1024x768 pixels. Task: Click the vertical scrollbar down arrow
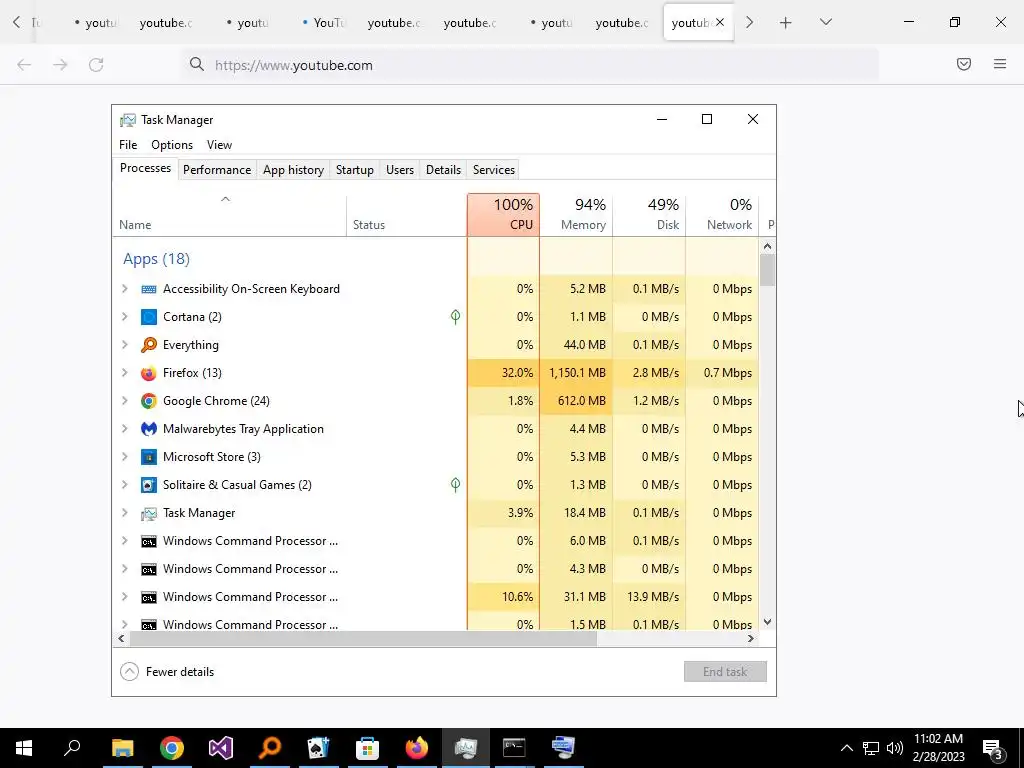coord(767,622)
